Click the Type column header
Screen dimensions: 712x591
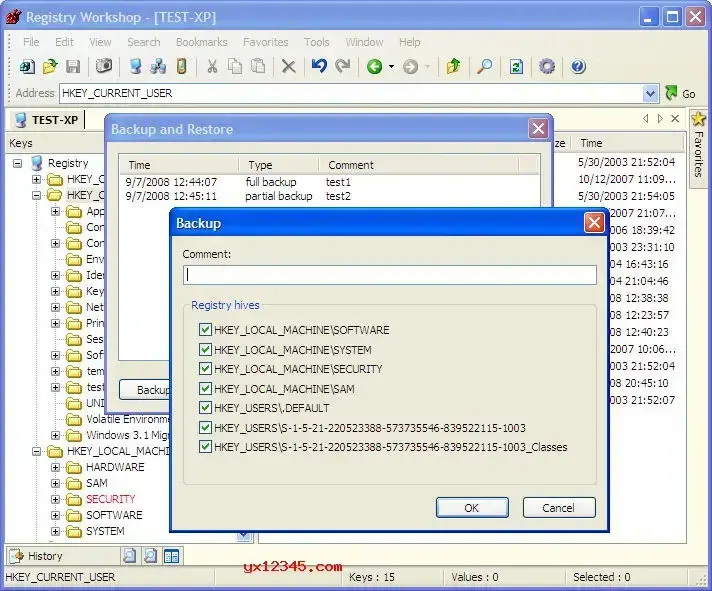coord(279,165)
